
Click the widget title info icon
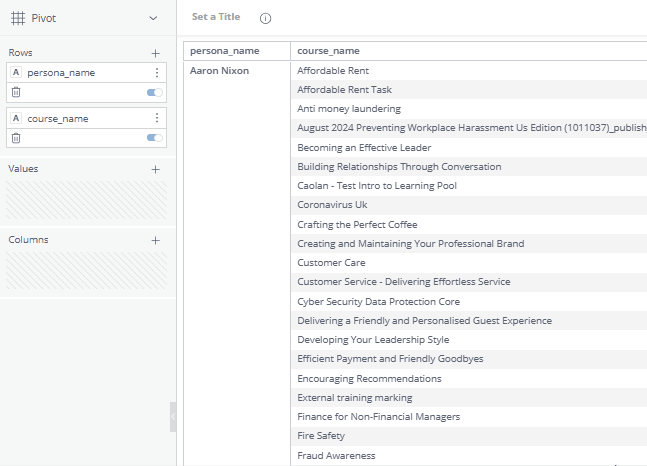265,19
